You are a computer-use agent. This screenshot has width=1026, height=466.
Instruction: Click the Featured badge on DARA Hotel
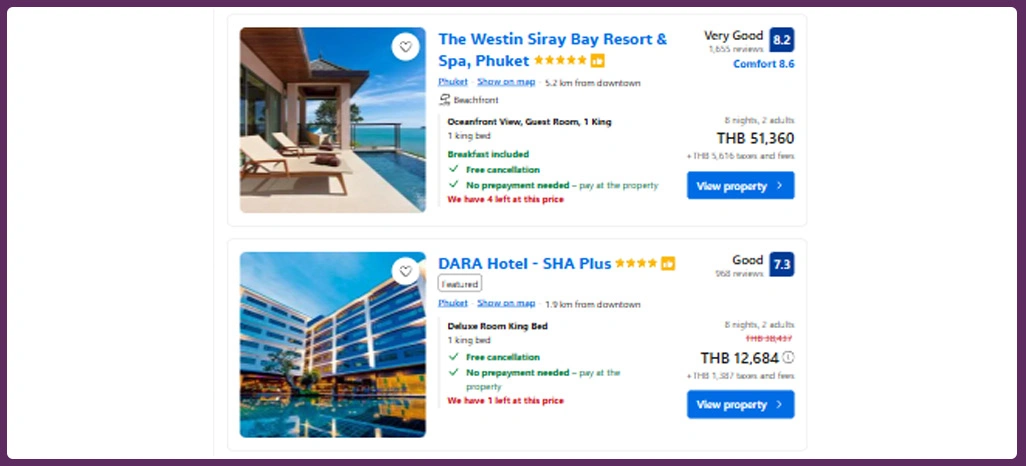coord(459,284)
